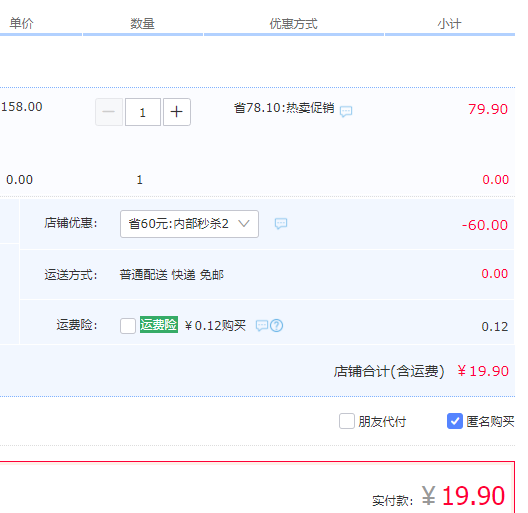
Task: Click the 实付款 ¥19.90 total amount
Action: click(x=463, y=496)
